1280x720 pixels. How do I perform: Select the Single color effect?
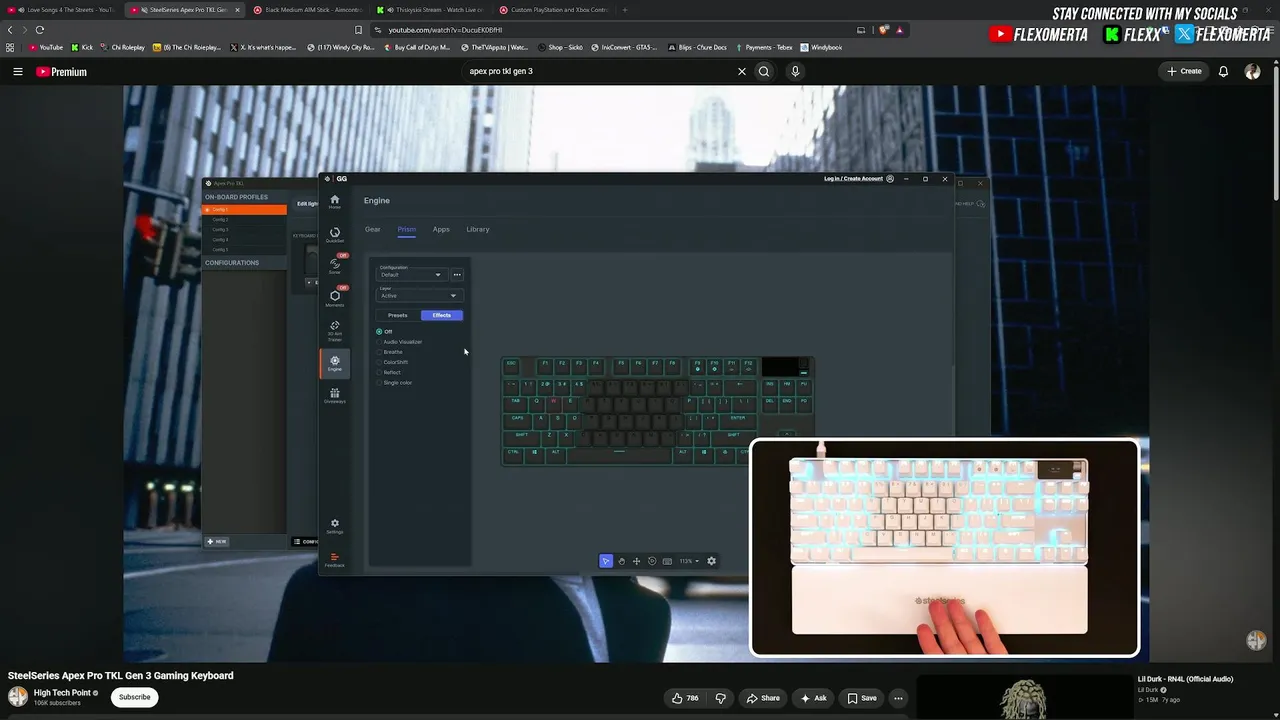coord(395,383)
